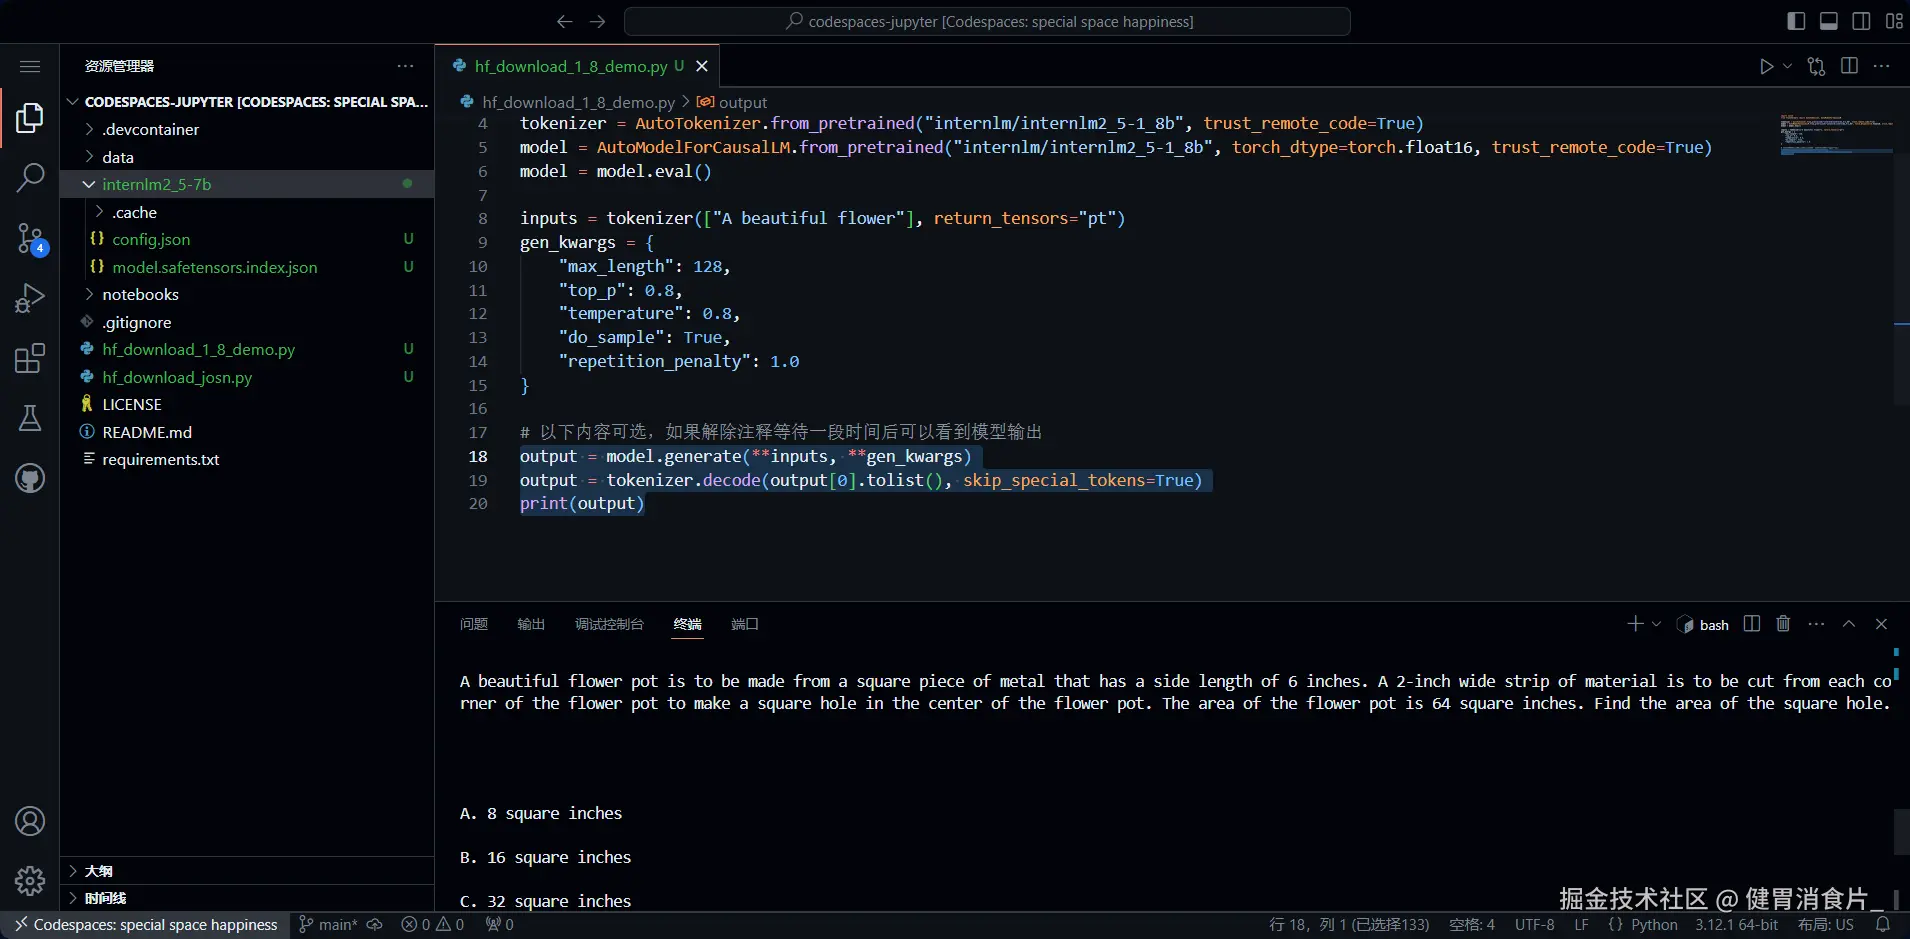Open hf_download_josn.py file

[x=247, y=377]
